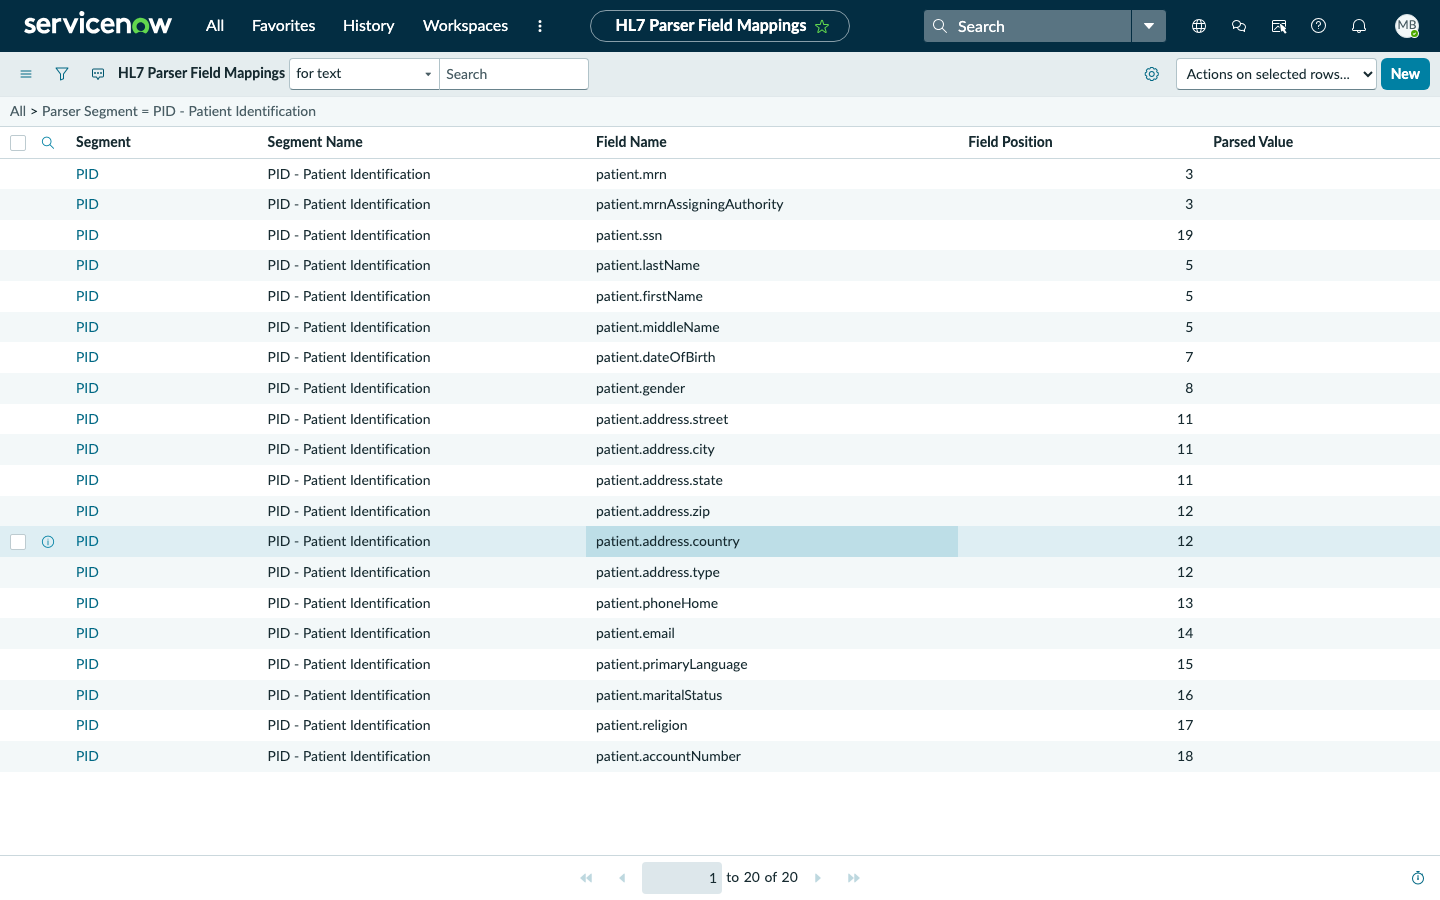The height and width of the screenshot is (900, 1440).
Task: Sort by Field Position column header
Action: [1010, 142]
